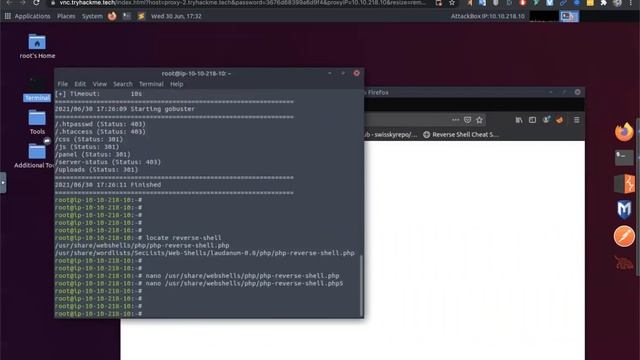This screenshot has width=640, height=360.
Task: Reload the browser page with the refresh icon
Action: click(x=36, y=3)
